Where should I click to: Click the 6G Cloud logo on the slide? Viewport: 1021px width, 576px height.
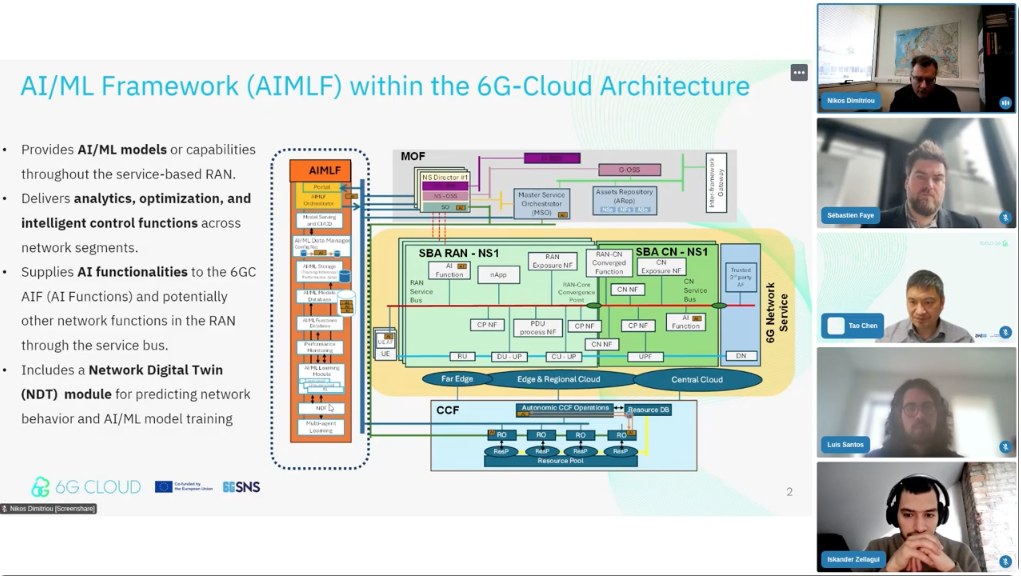86,487
